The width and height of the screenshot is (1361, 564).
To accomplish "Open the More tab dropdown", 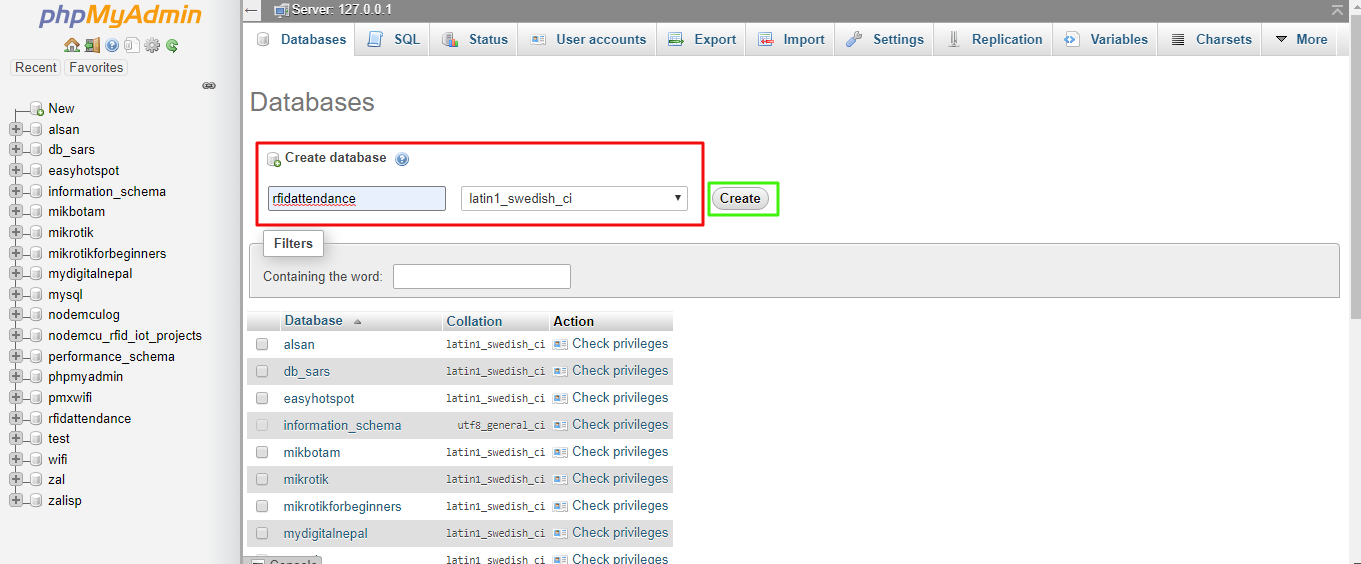I will point(1301,39).
